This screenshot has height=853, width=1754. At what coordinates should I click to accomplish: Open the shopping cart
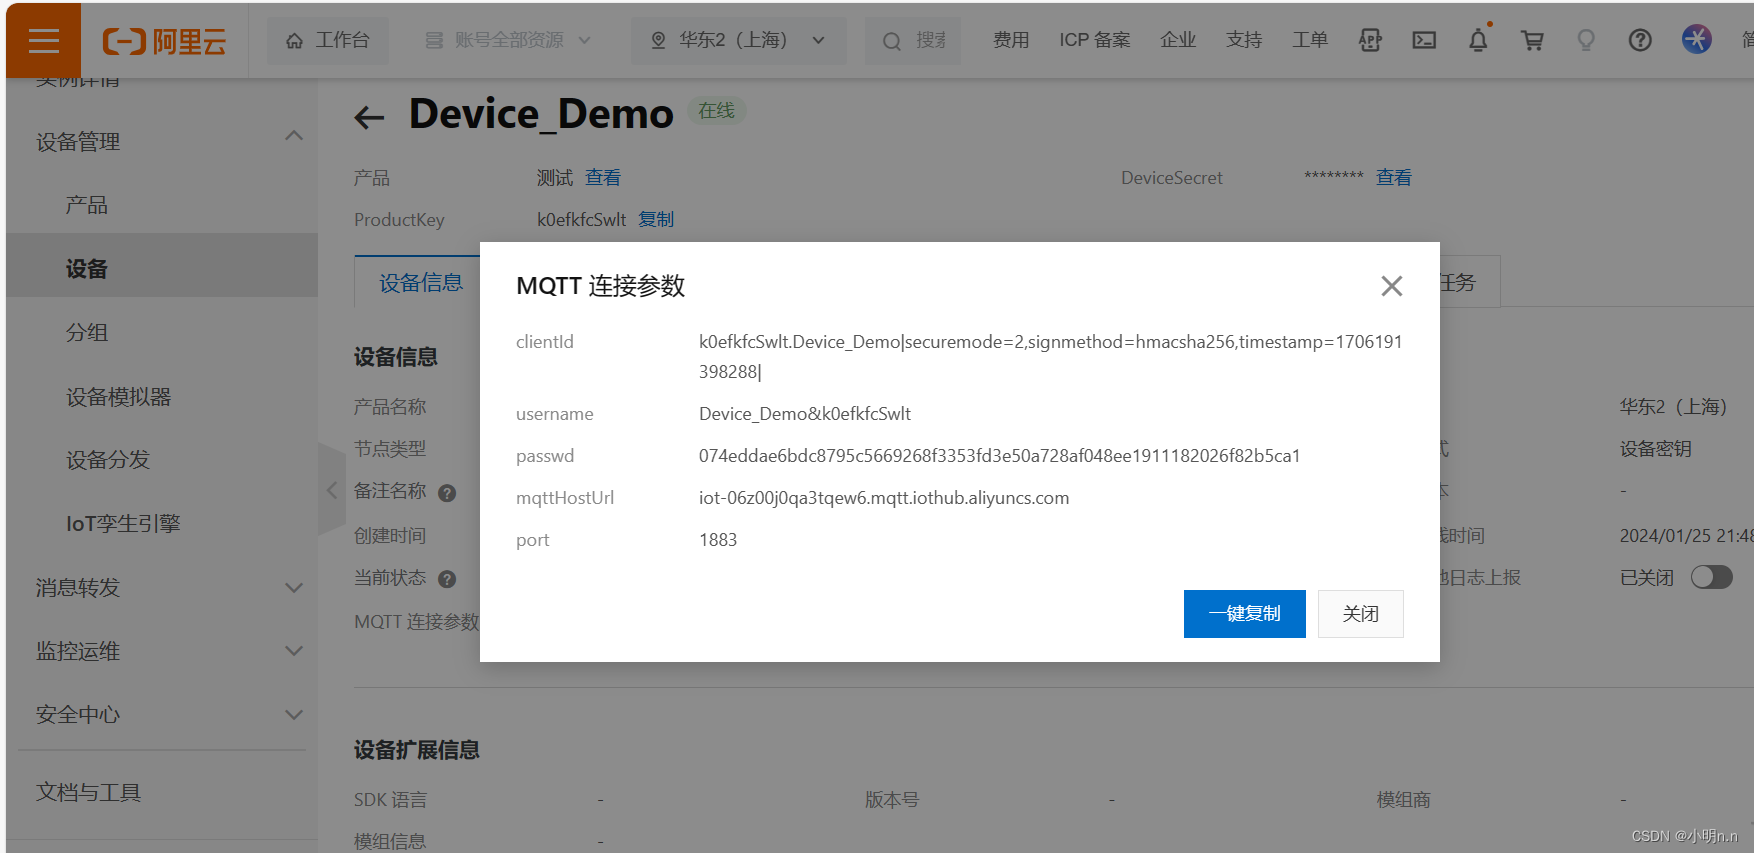click(x=1532, y=40)
